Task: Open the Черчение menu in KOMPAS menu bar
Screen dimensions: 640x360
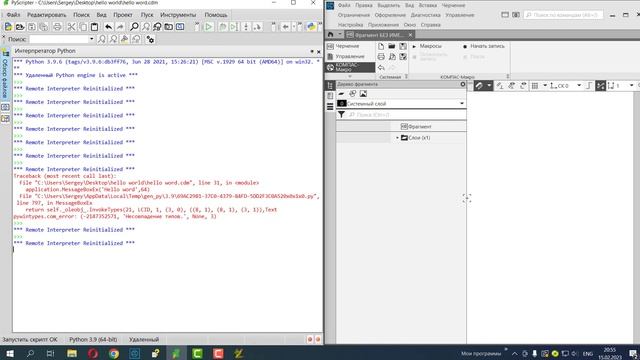Action: 453,5
